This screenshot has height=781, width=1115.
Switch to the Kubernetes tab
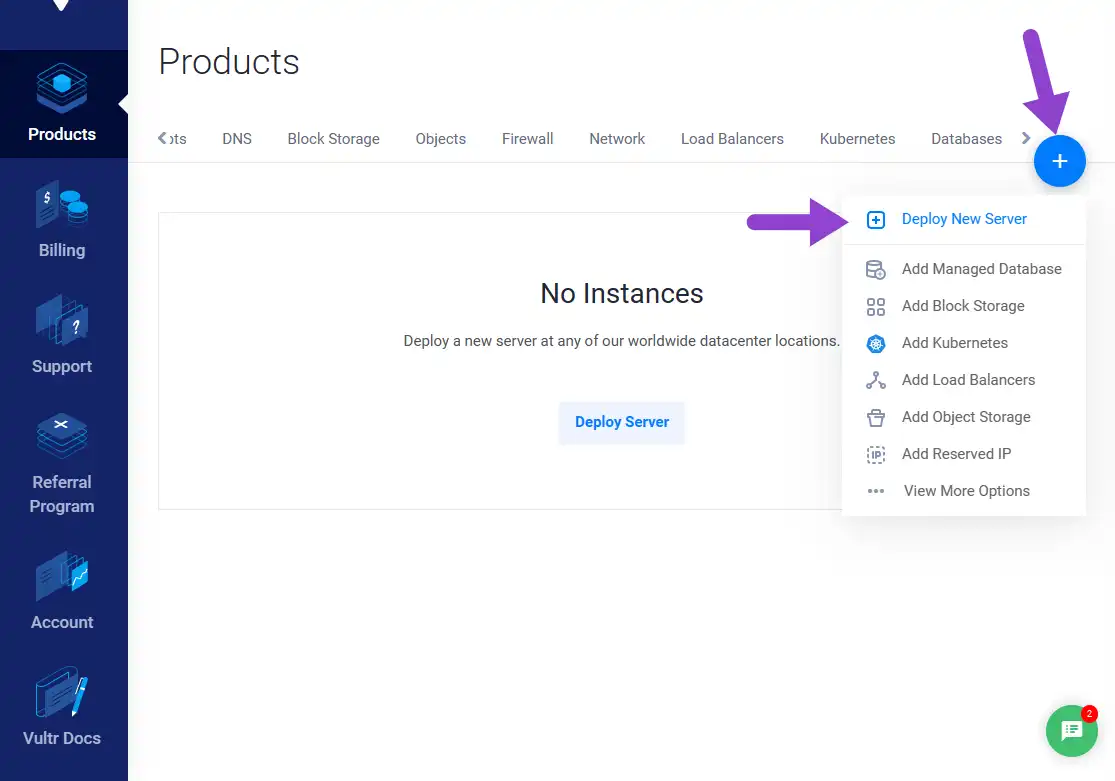[858, 139]
